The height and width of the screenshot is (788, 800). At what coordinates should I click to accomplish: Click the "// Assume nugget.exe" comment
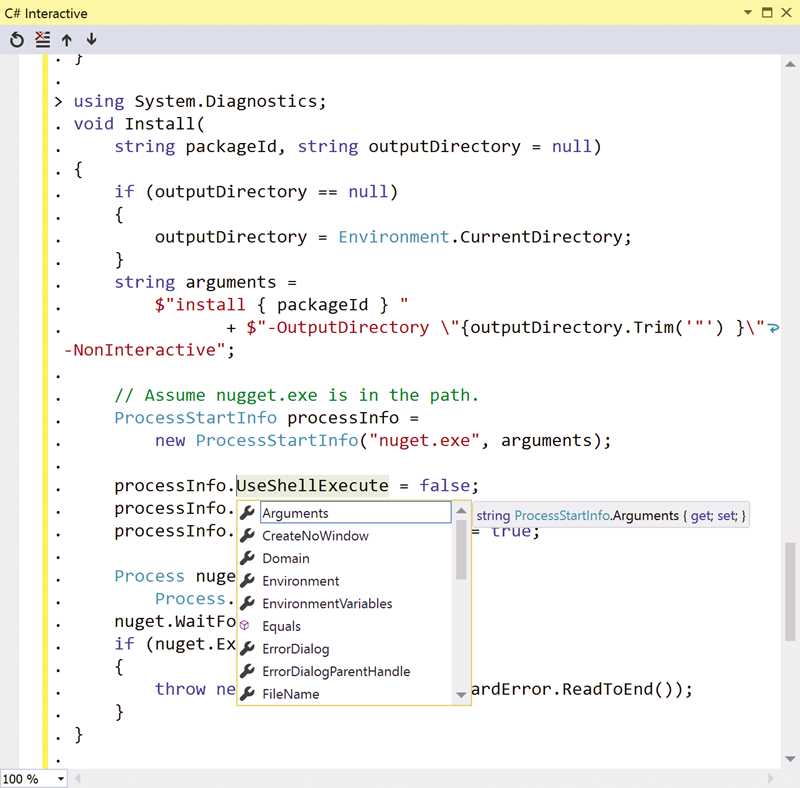[x=296, y=395]
